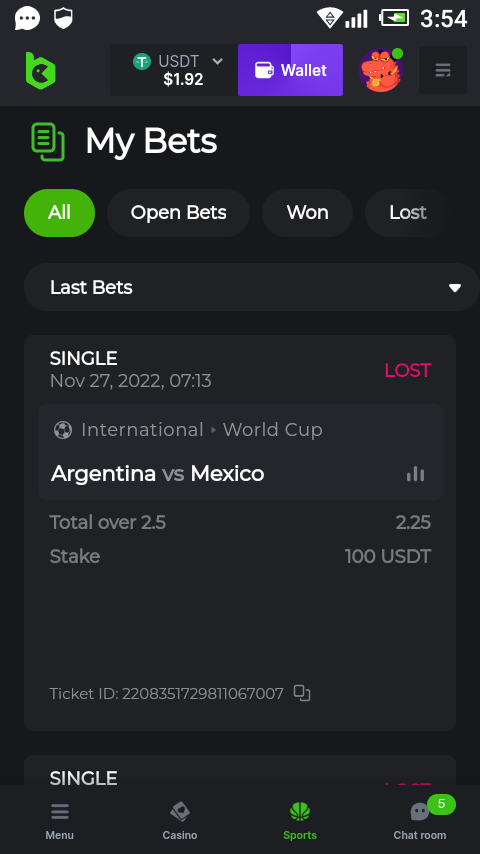Tap the Sports basketball icon
The height and width of the screenshot is (854, 480).
click(x=300, y=812)
